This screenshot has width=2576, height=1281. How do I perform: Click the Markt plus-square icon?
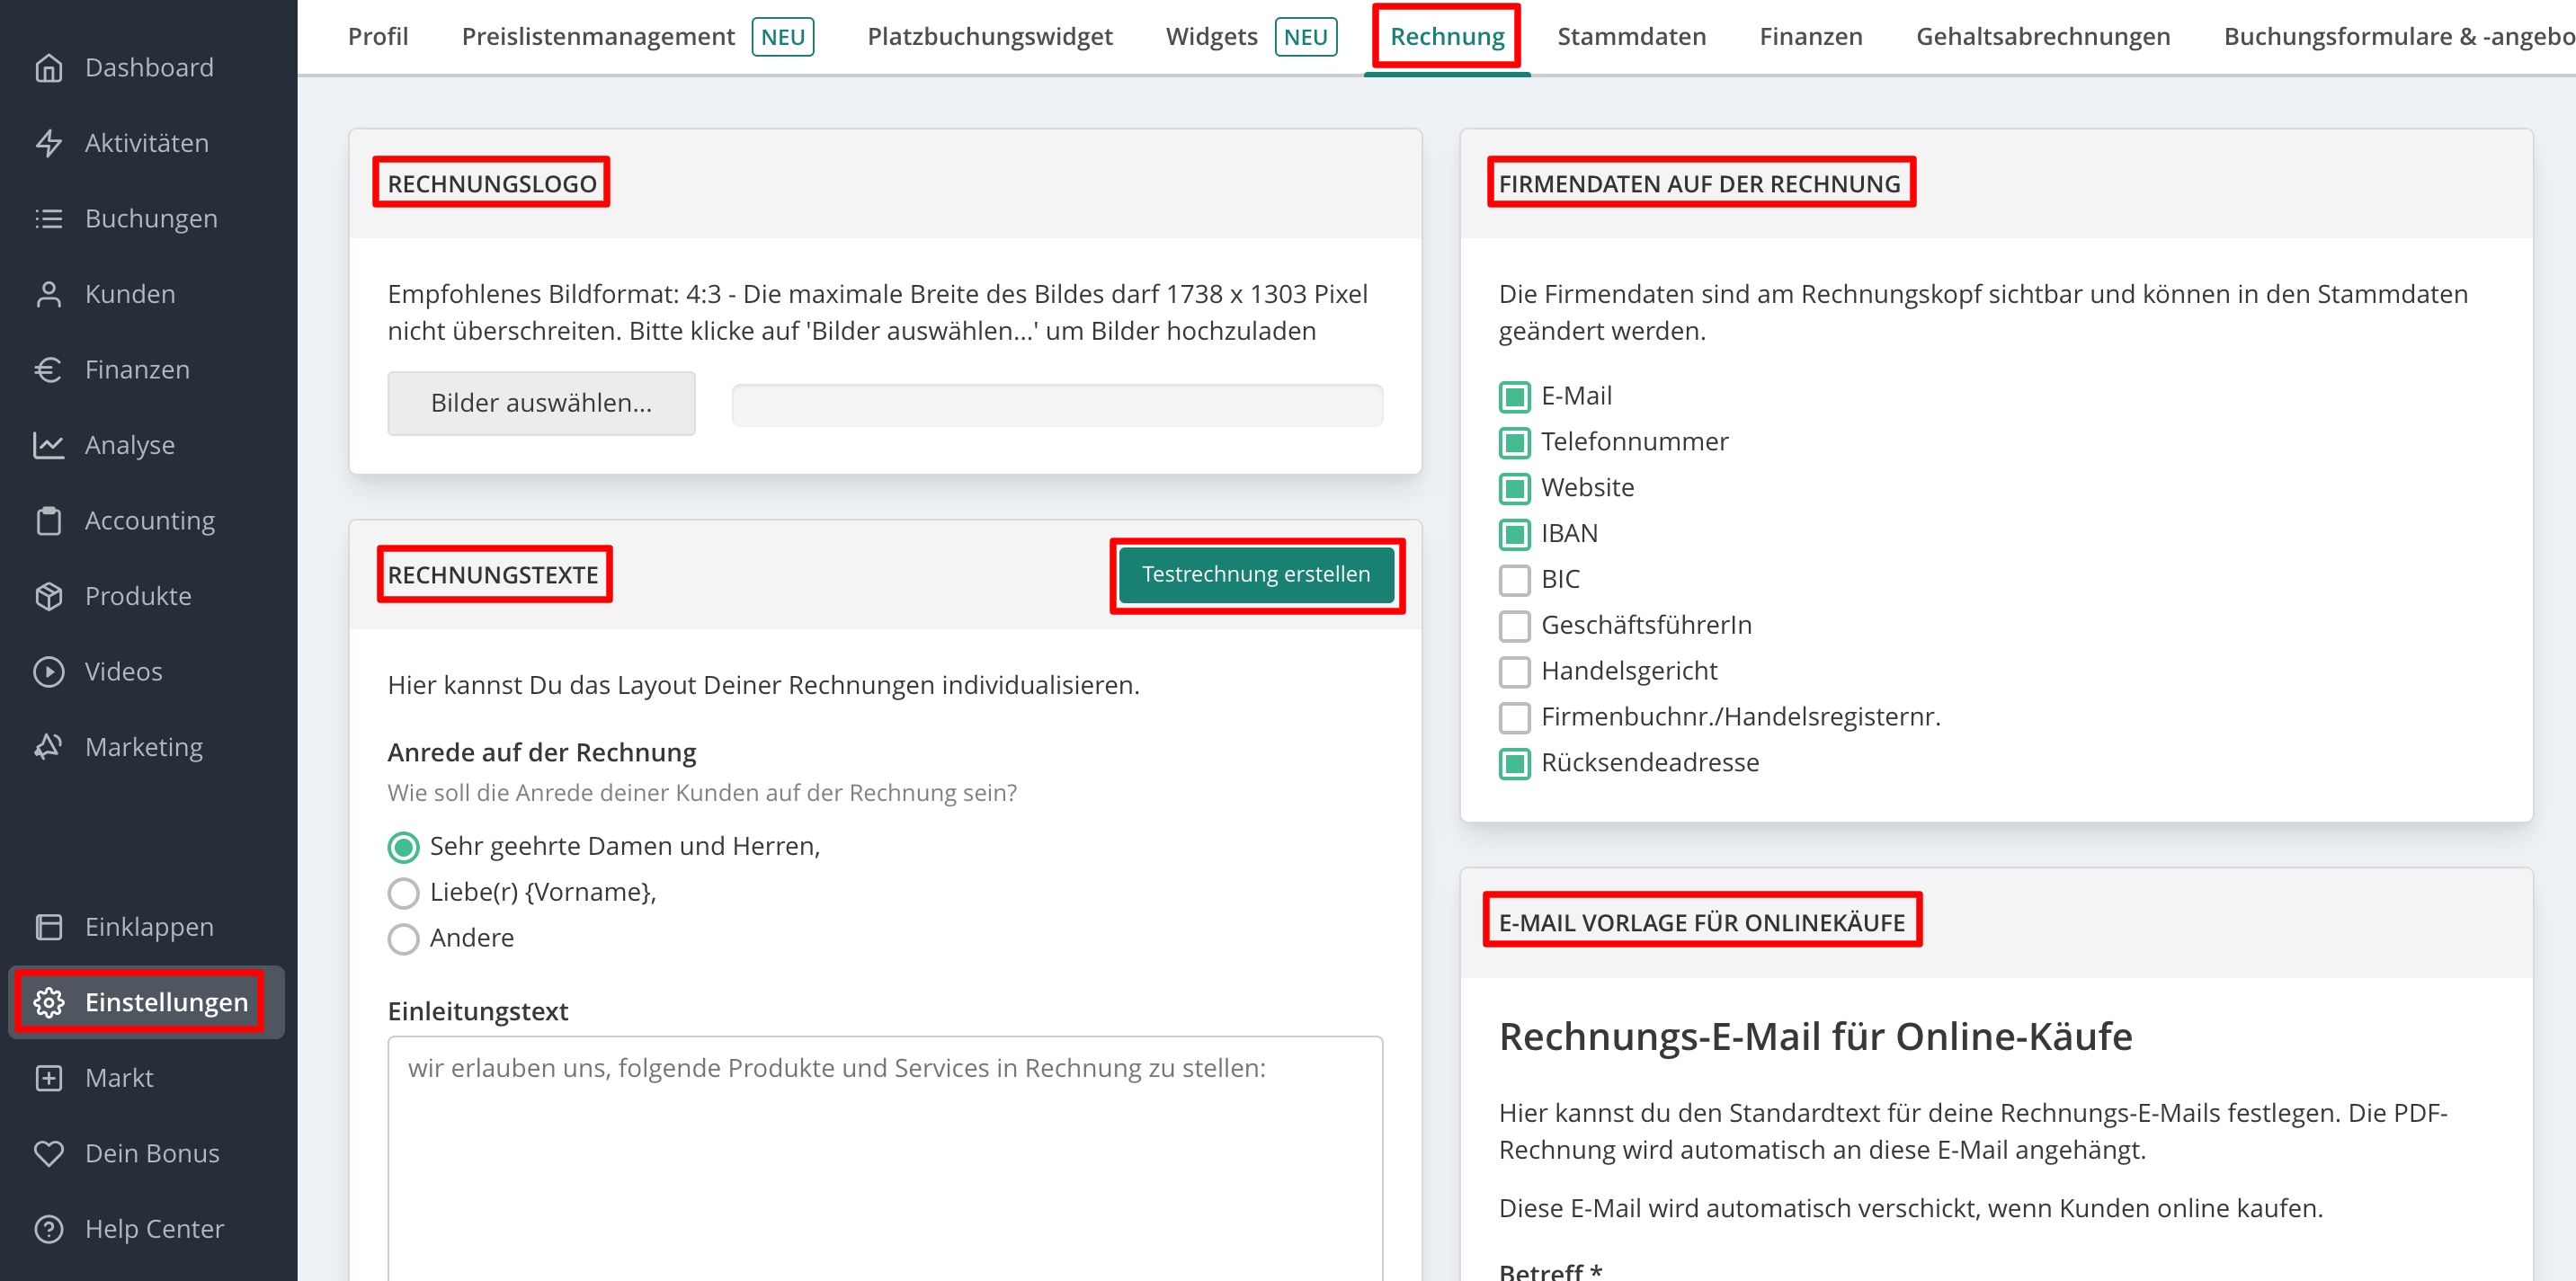48,1078
